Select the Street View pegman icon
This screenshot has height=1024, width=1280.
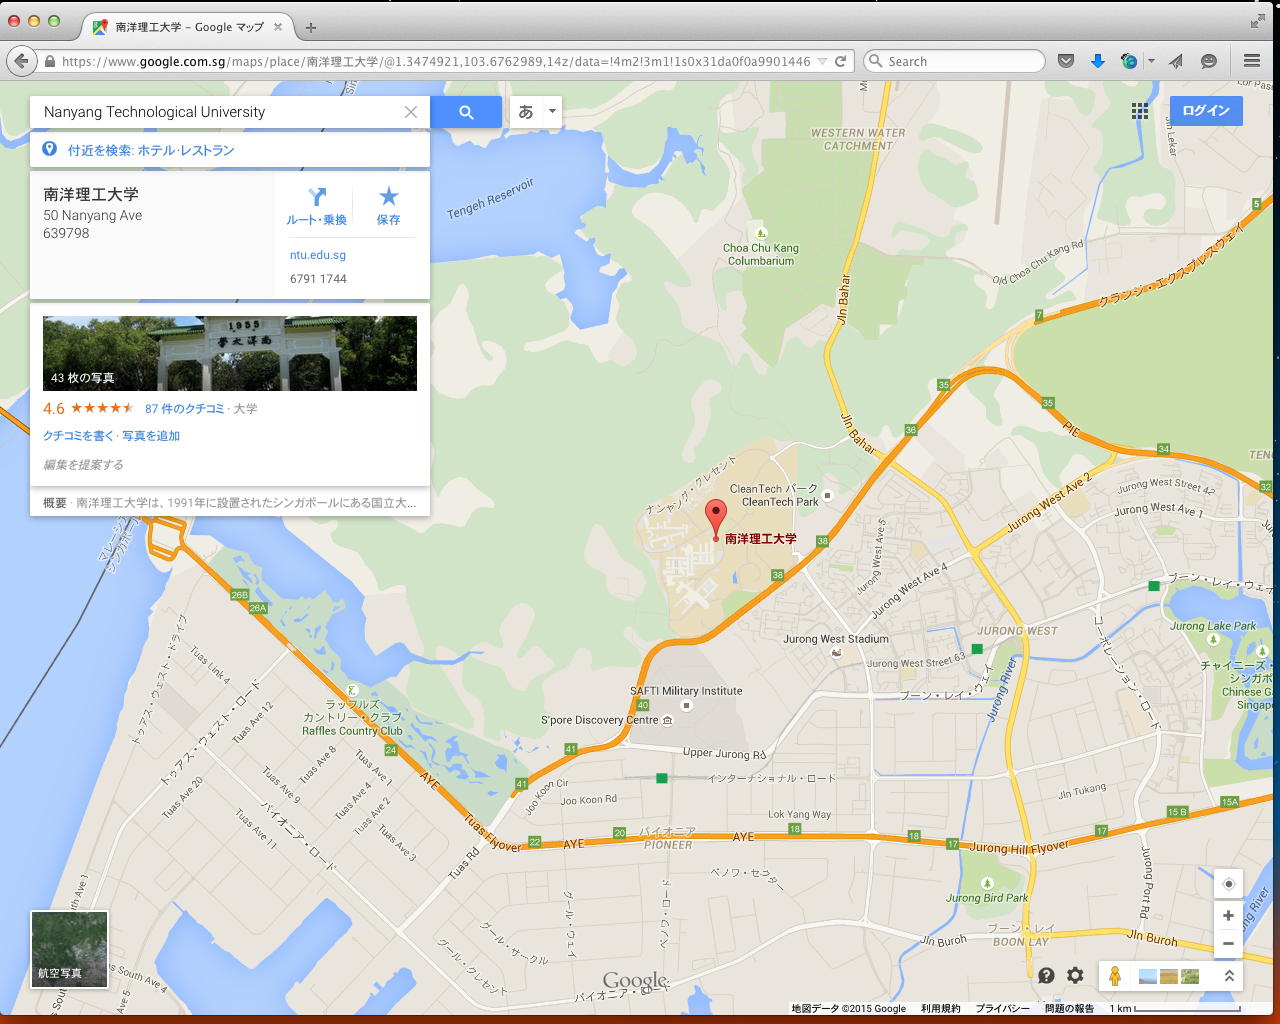(x=1115, y=976)
